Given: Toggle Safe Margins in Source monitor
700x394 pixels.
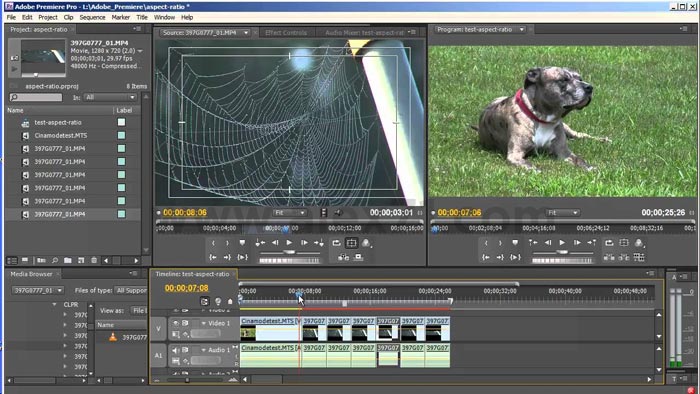Looking at the screenshot, I should coord(351,243).
